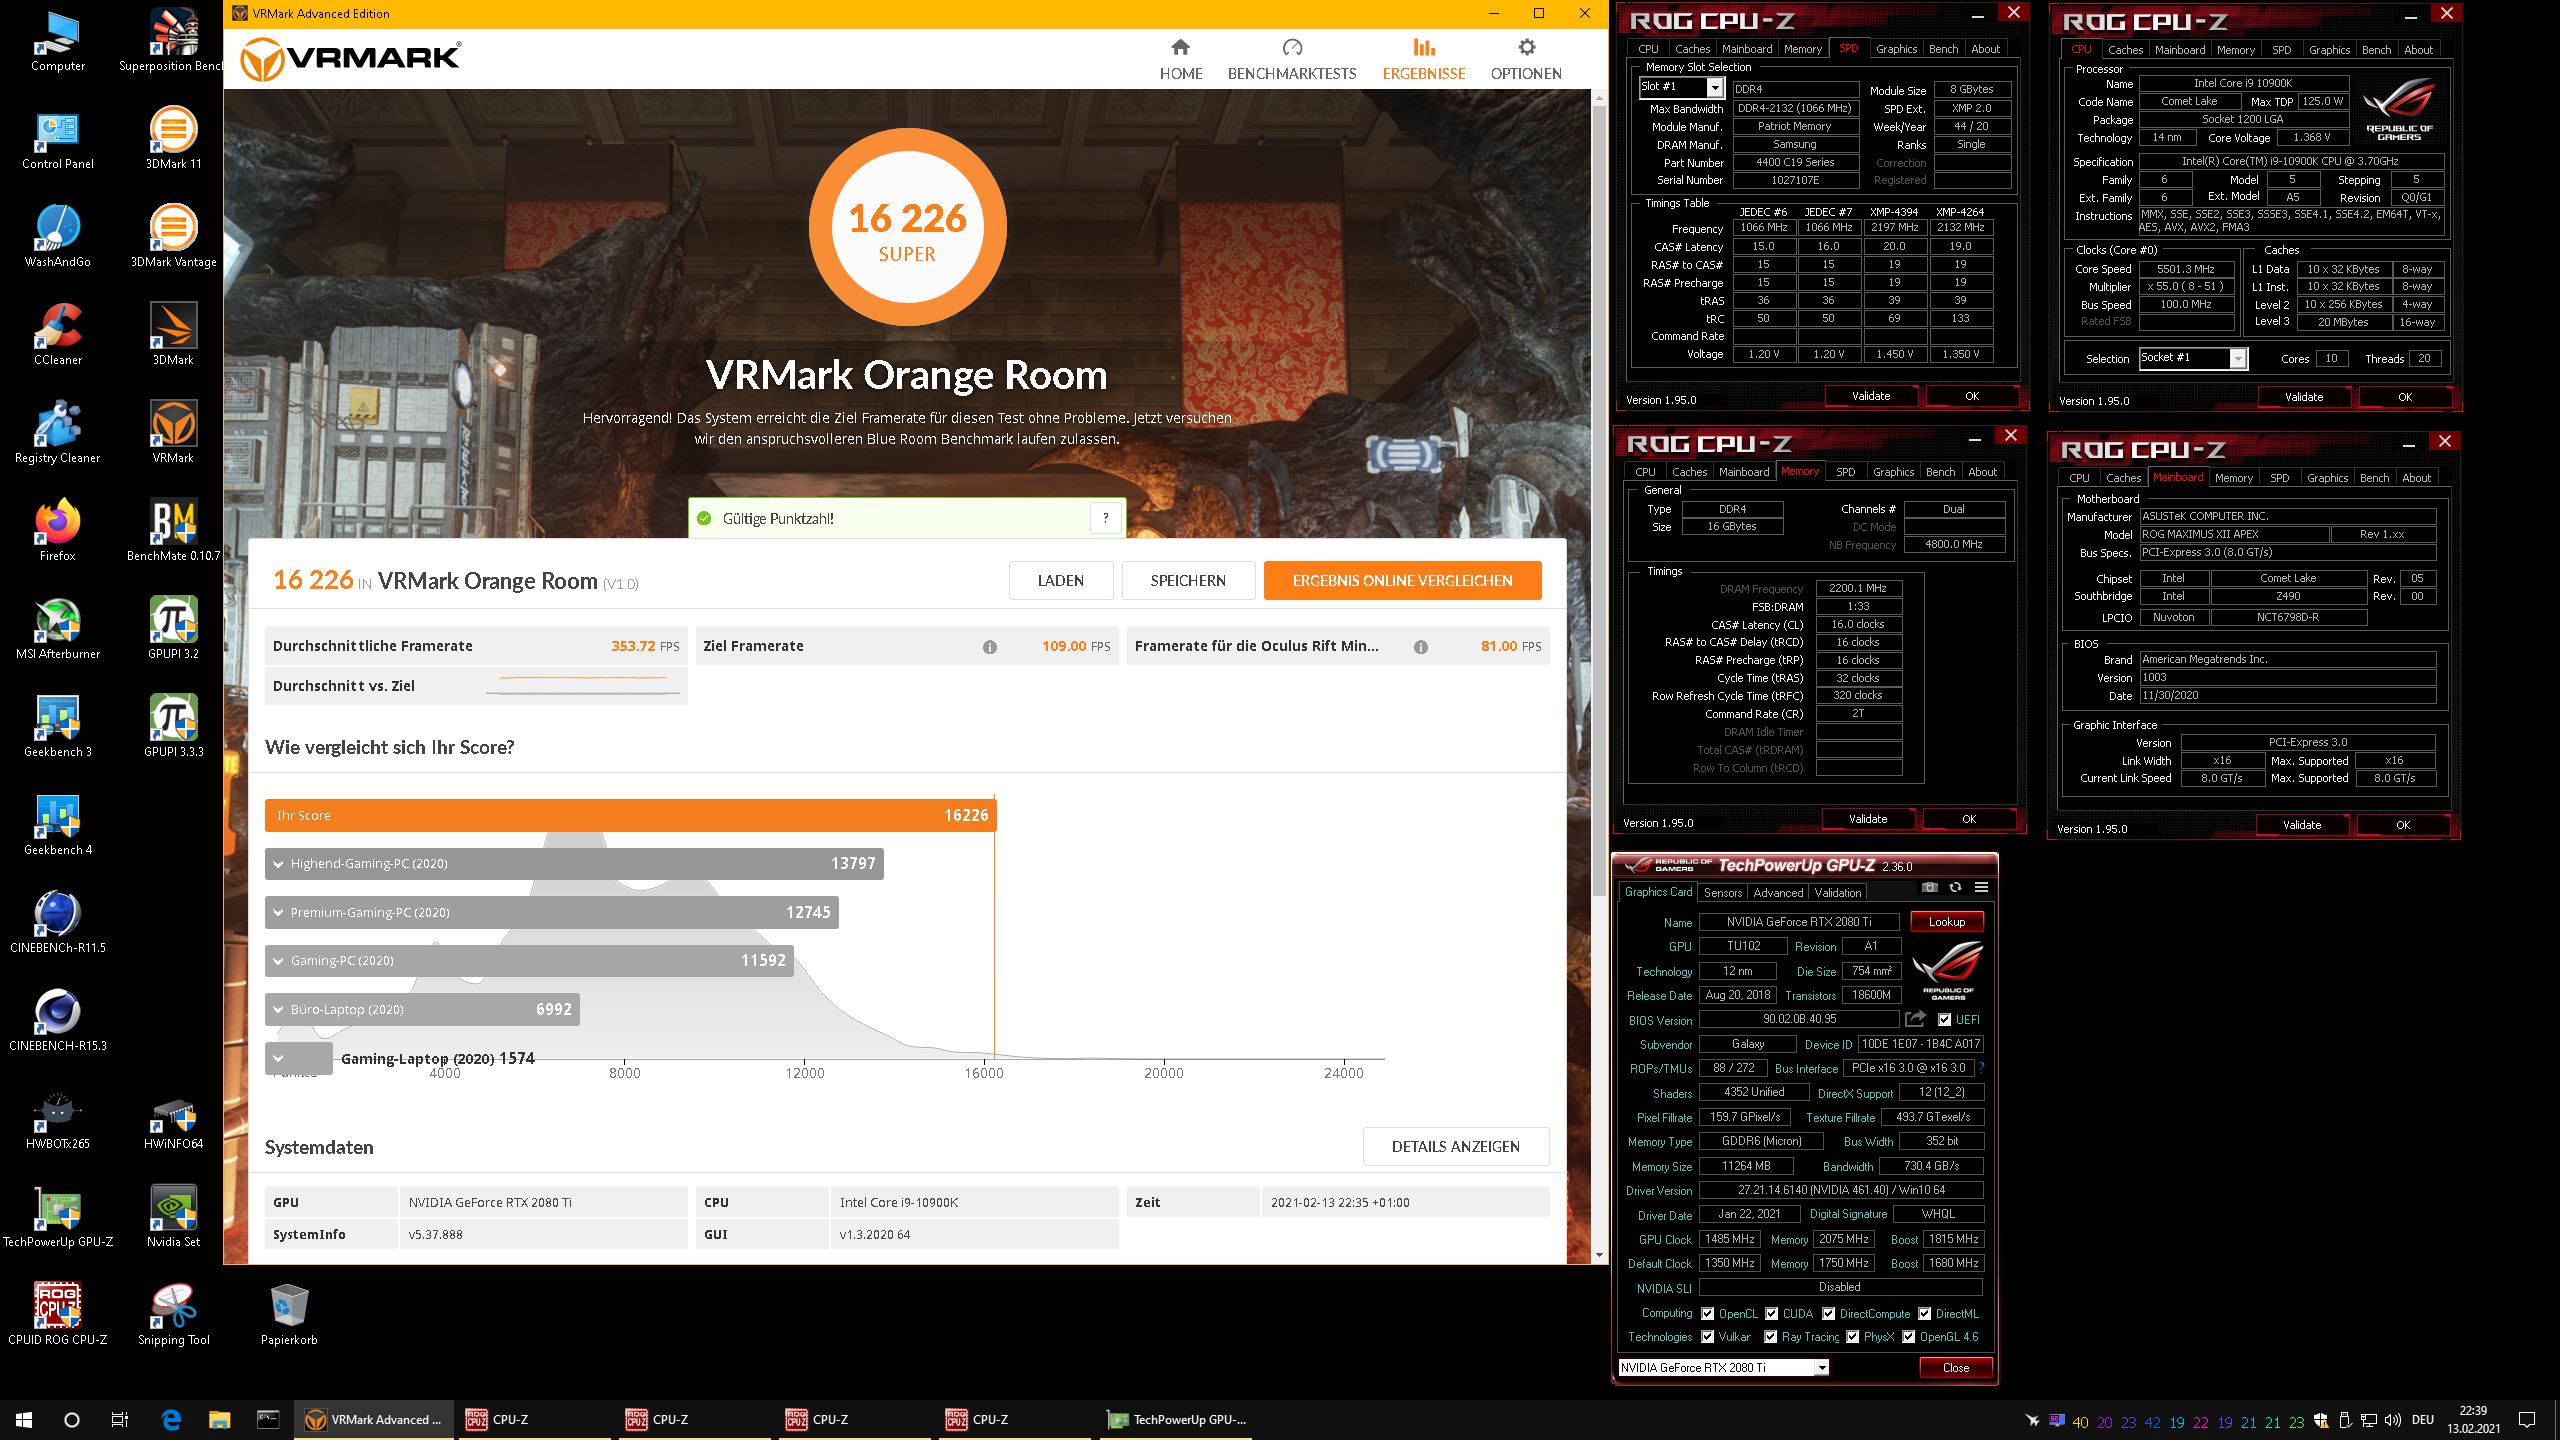This screenshot has height=1440, width=2560.
Task: Click the Bus Interface question mark in GPU-Z
Action: click(1981, 1068)
